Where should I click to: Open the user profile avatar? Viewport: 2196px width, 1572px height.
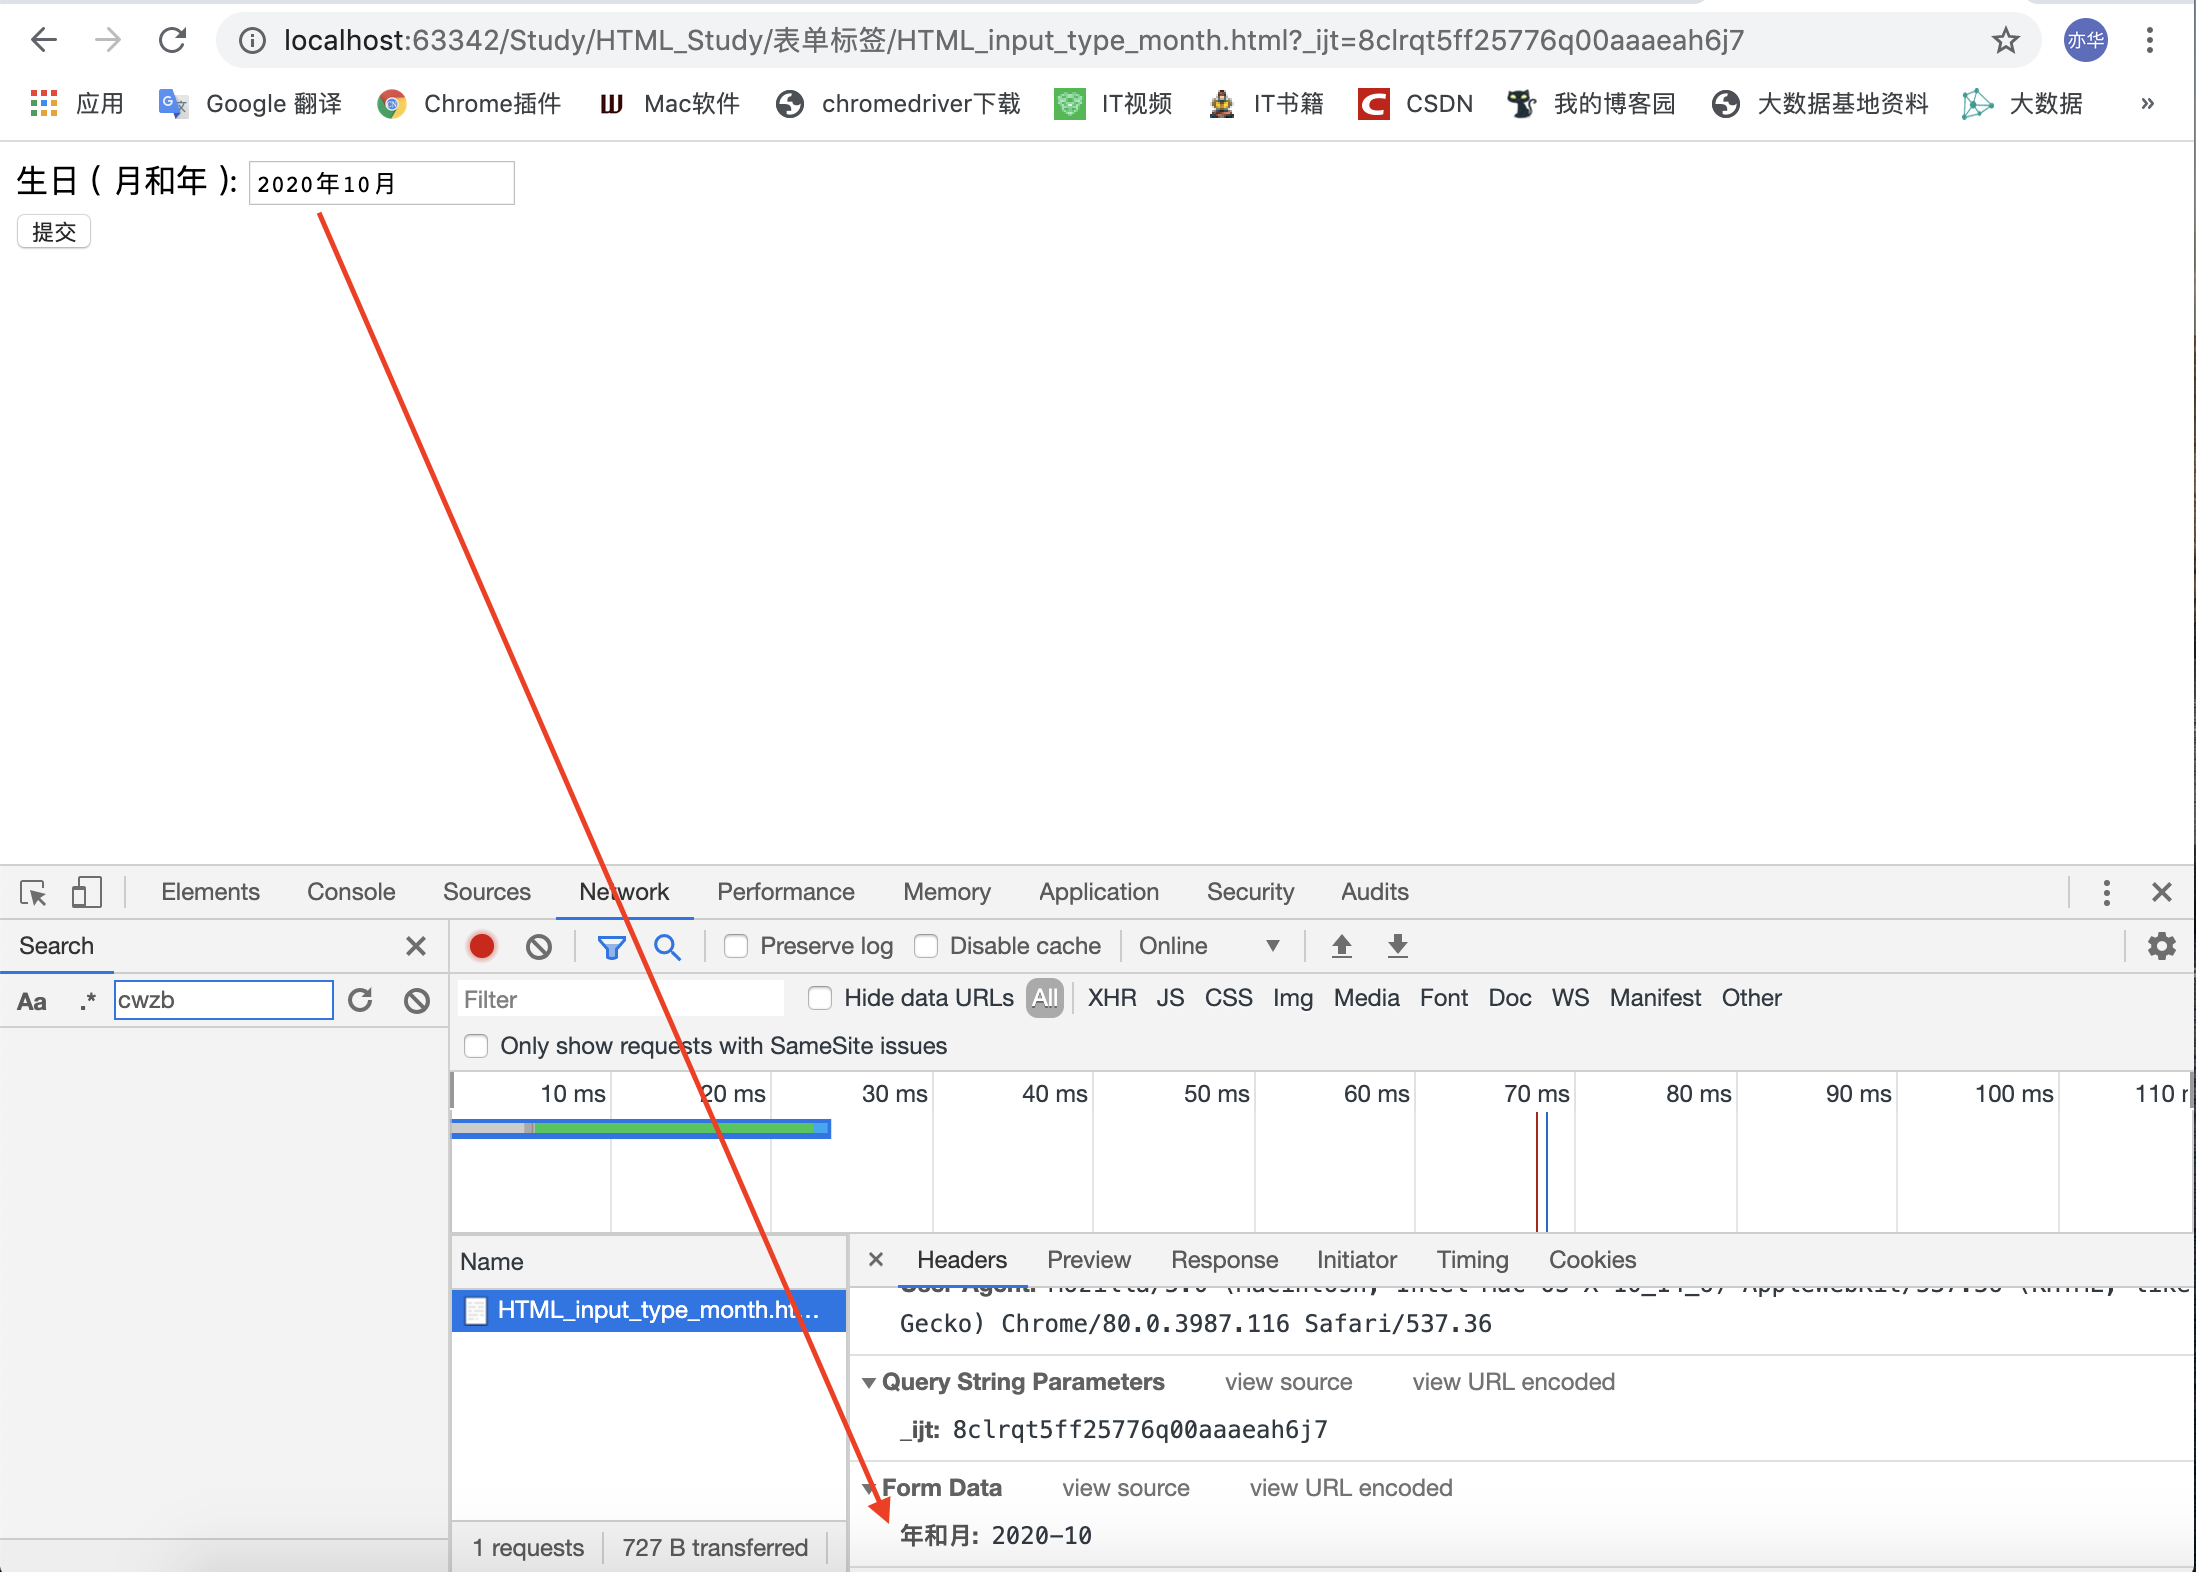coord(2086,40)
